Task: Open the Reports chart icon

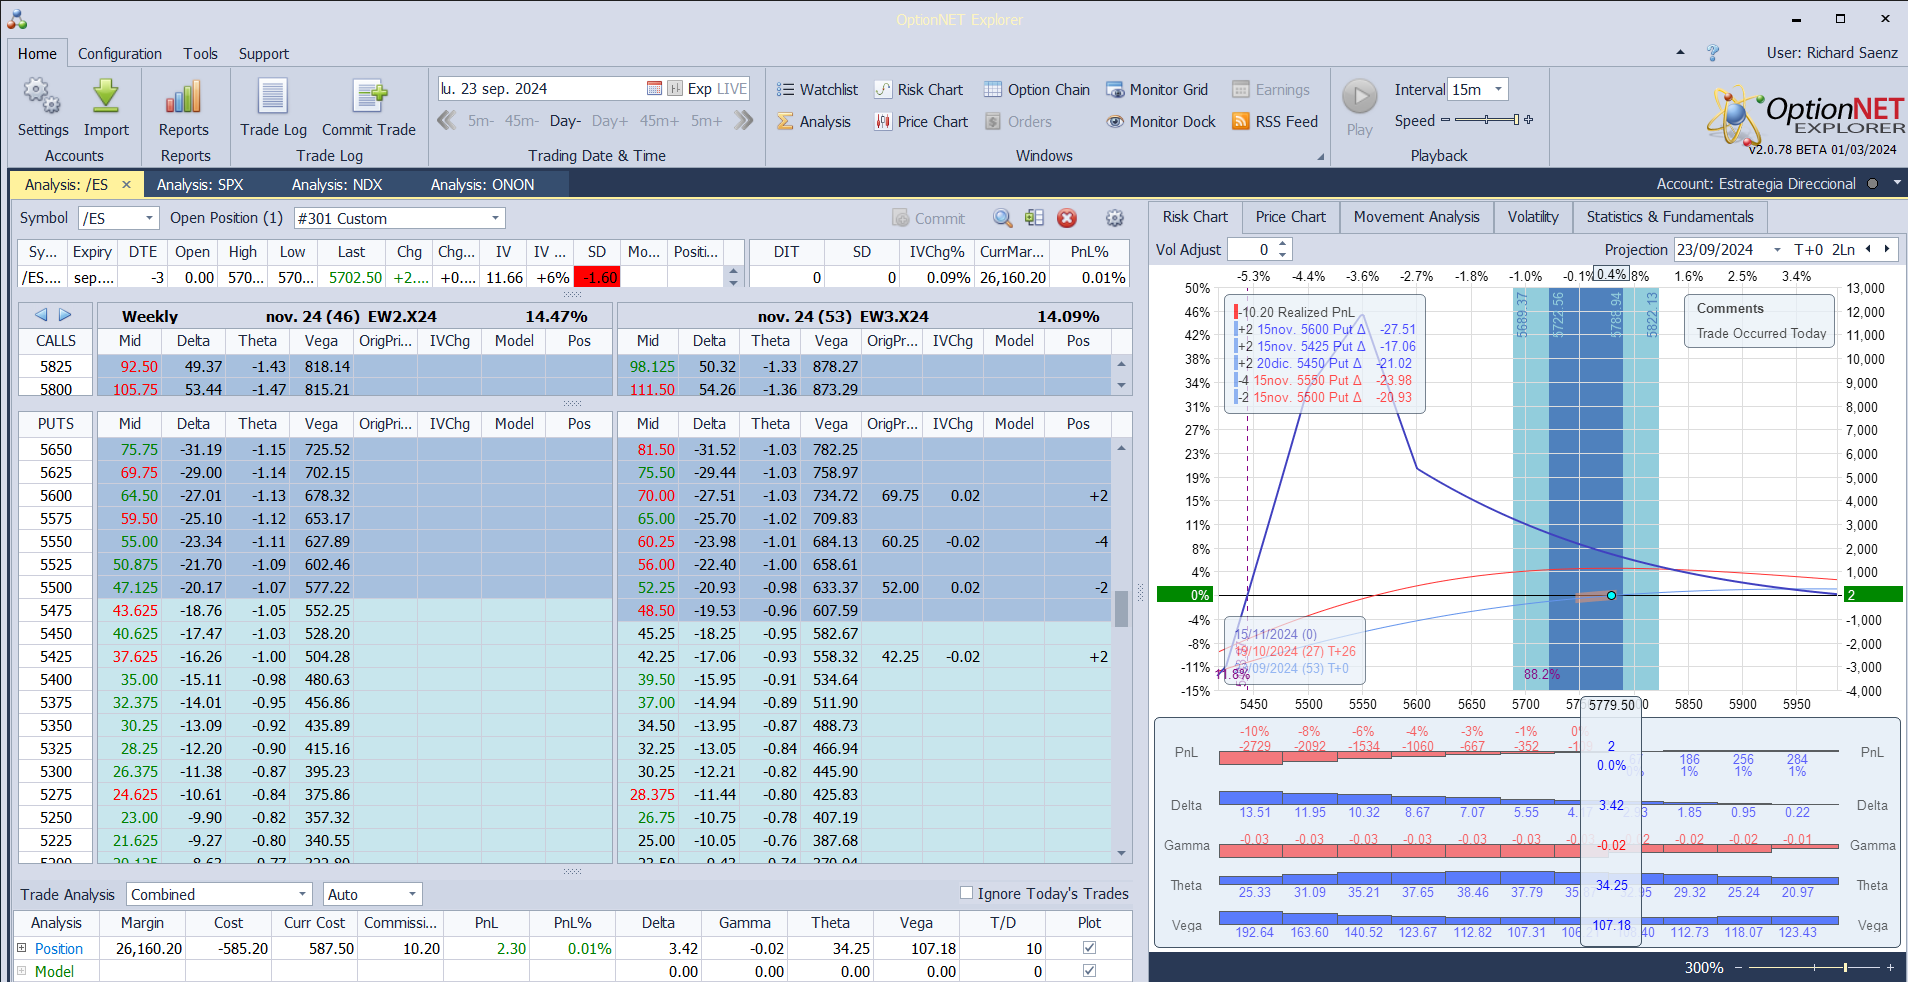Action: coord(184,98)
